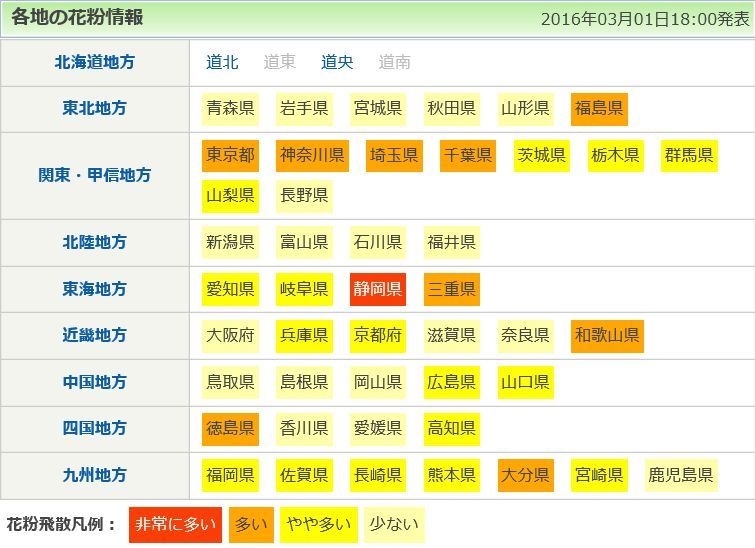755x548 pixels.
Task: Click 鹿児島県 in the Kyushu row
Action: (680, 474)
